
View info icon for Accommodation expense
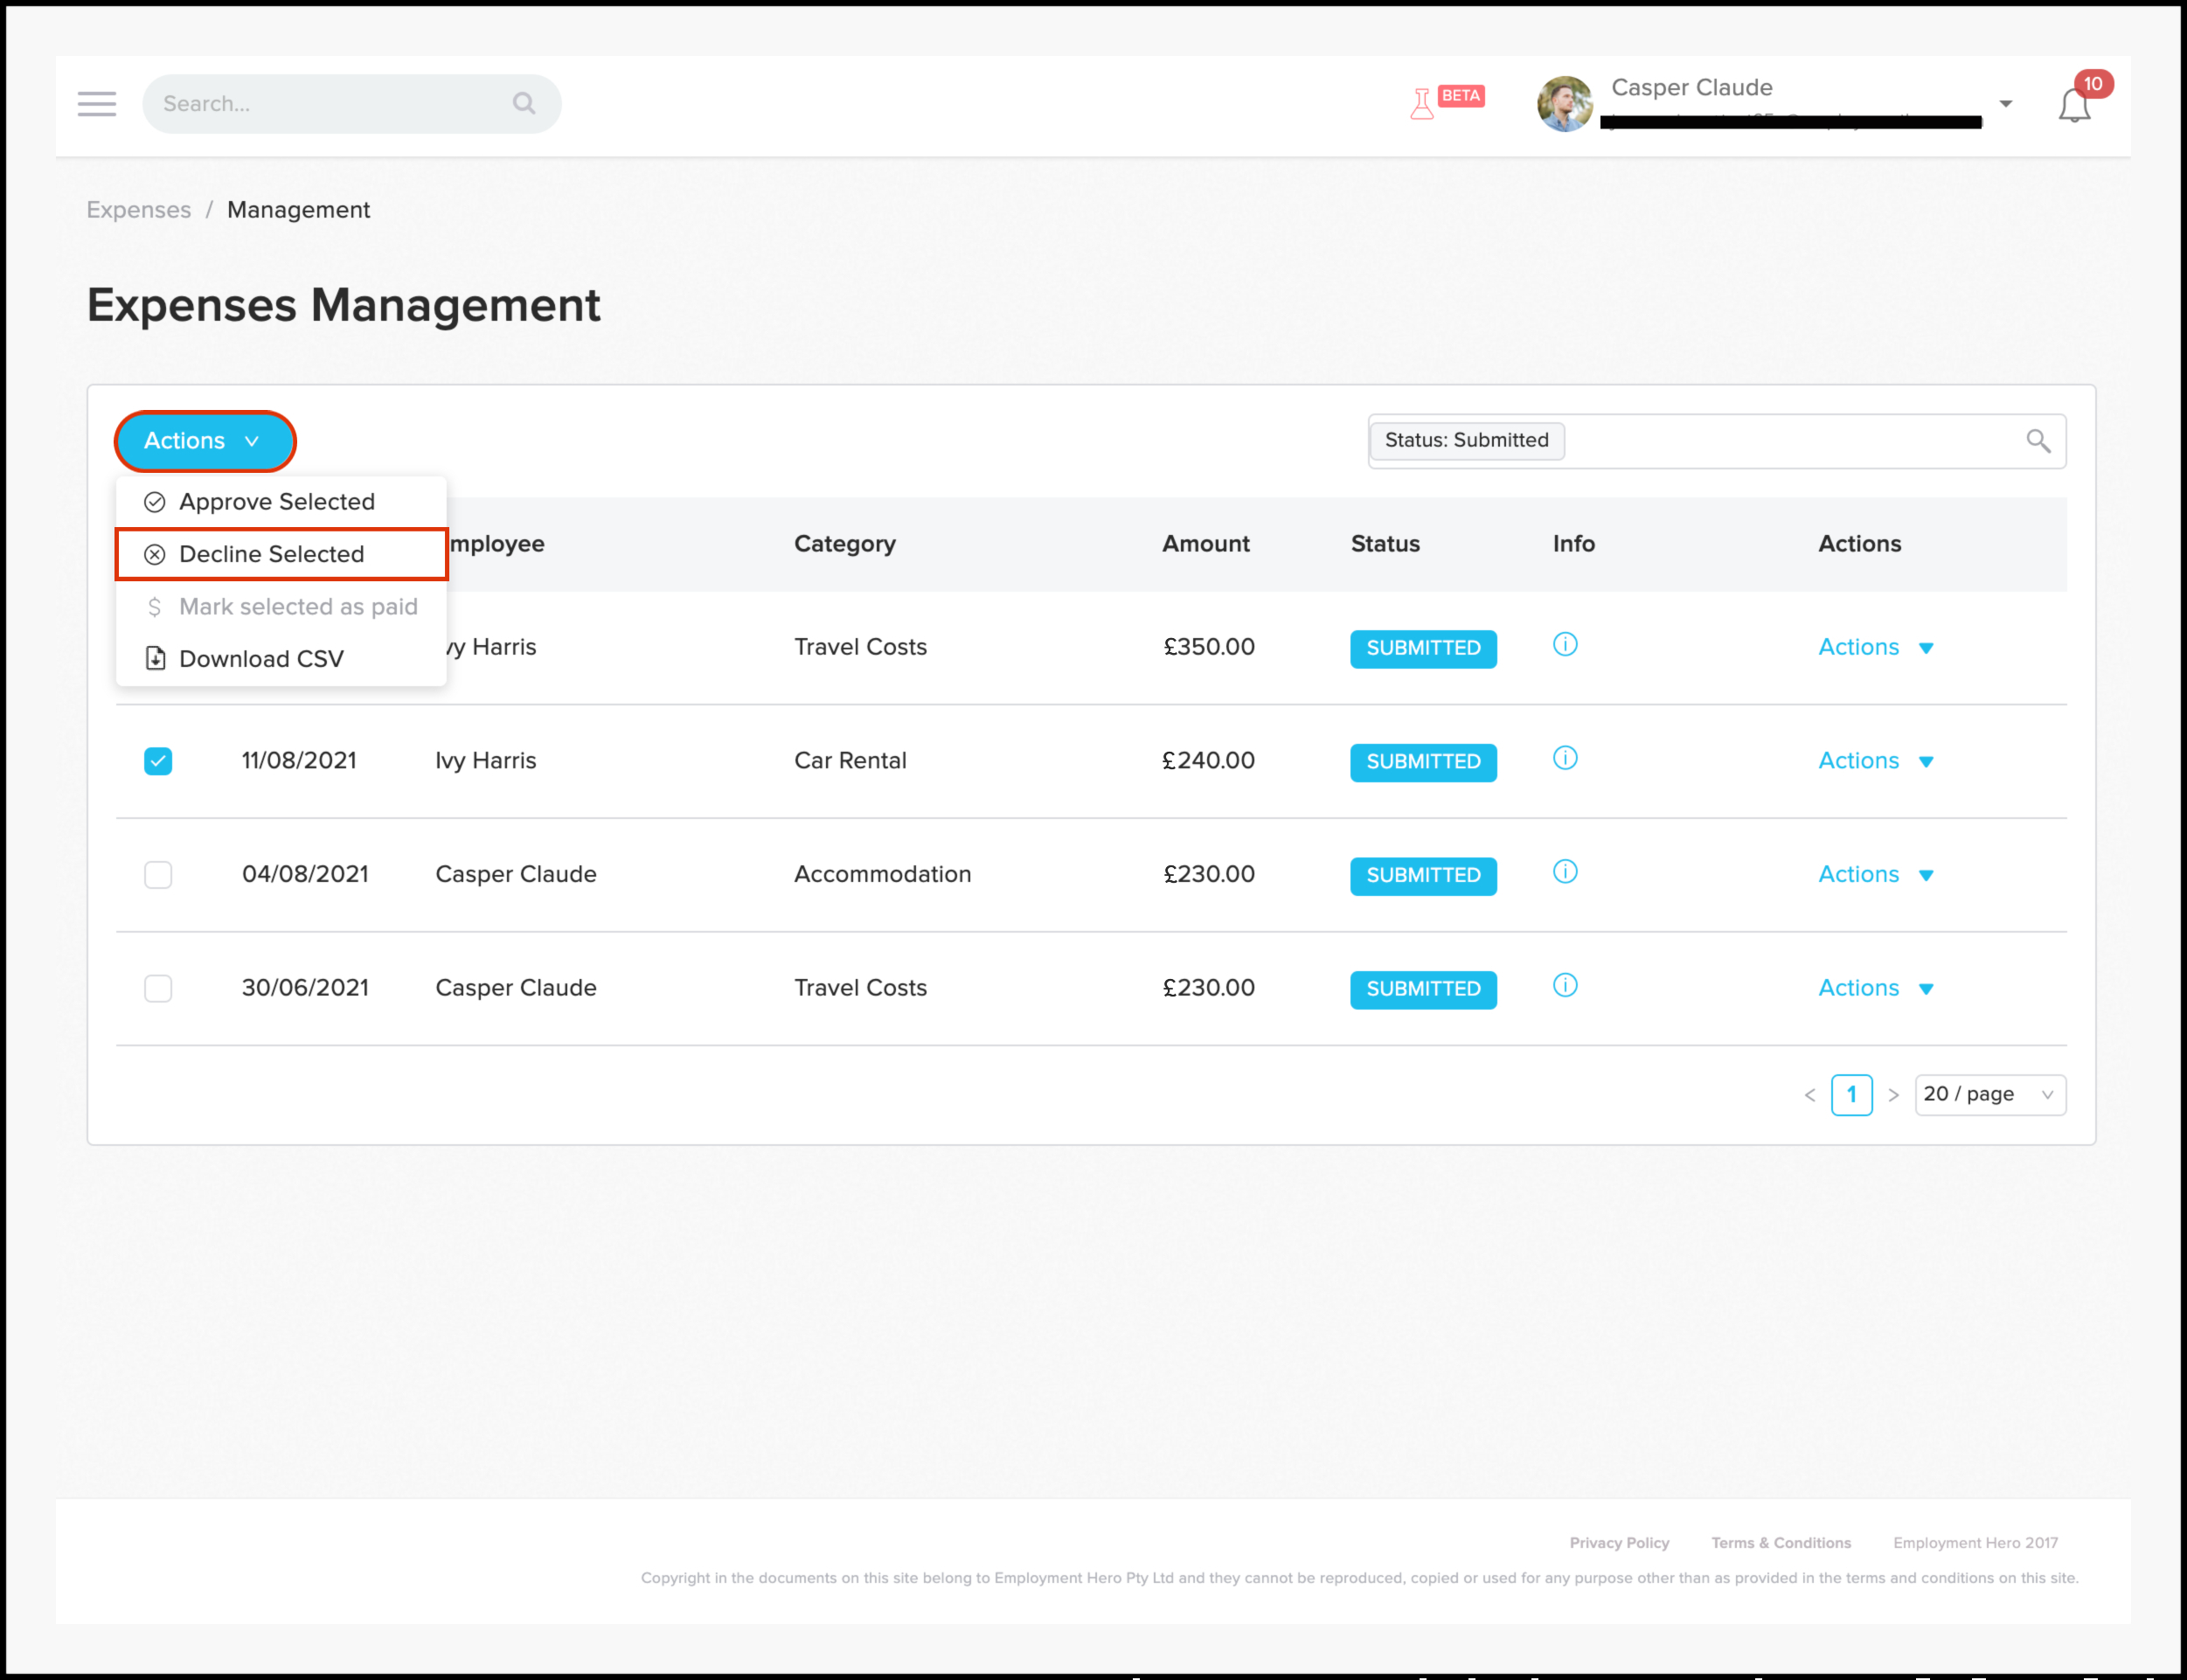[x=1565, y=872]
